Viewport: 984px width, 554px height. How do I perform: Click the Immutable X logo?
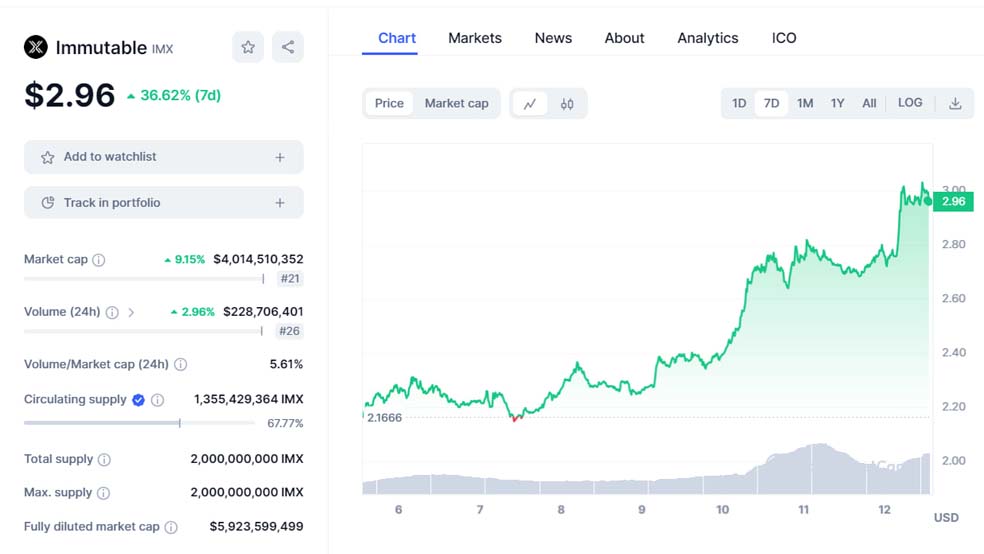[x=36, y=47]
